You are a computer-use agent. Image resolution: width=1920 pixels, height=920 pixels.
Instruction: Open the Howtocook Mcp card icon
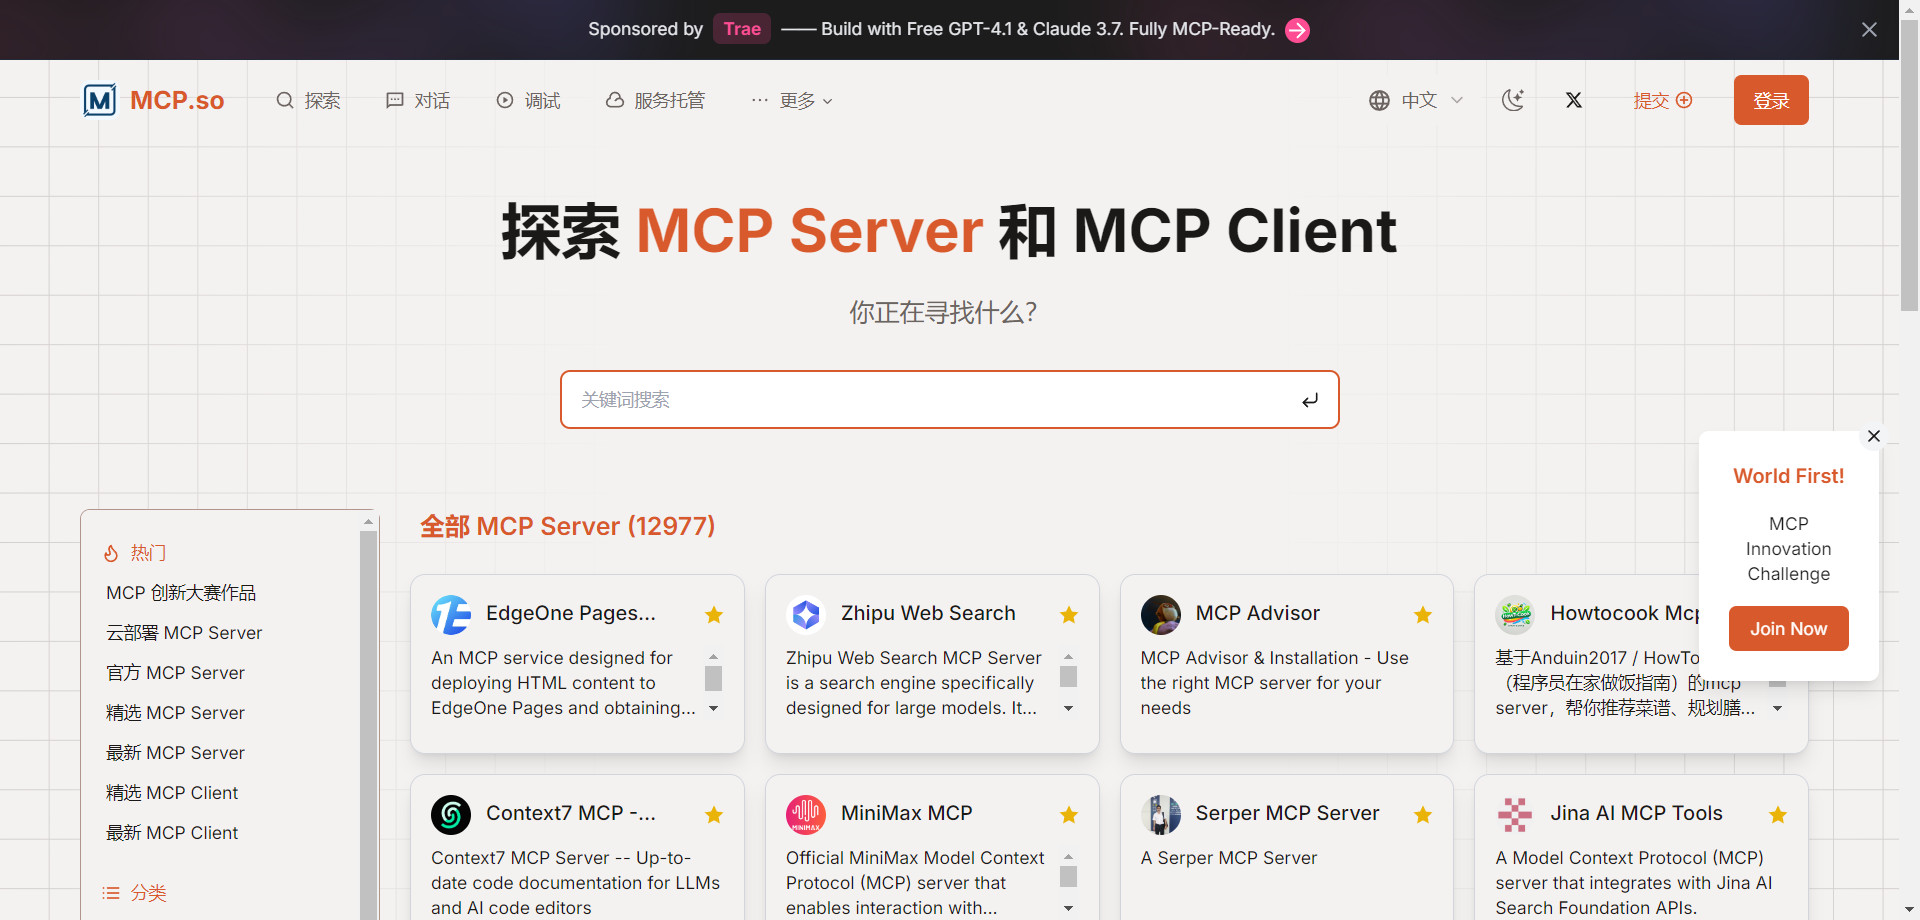pyautogui.click(x=1516, y=615)
